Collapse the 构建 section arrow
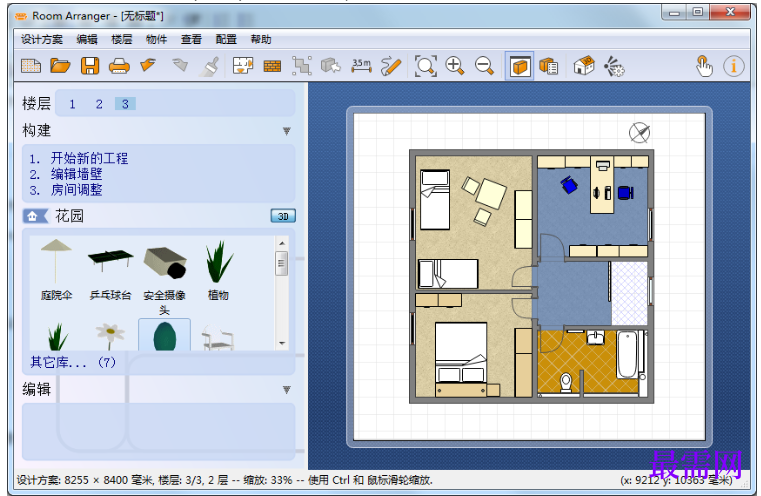 [287, 131]
